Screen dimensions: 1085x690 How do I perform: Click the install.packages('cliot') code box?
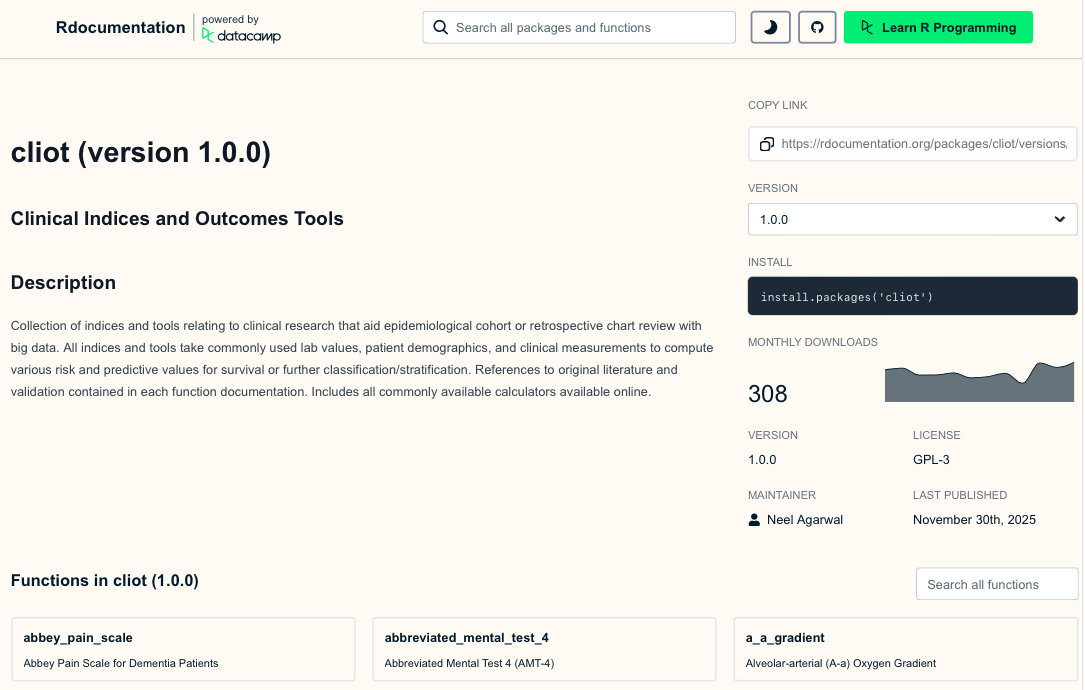(x=911, y=297)
